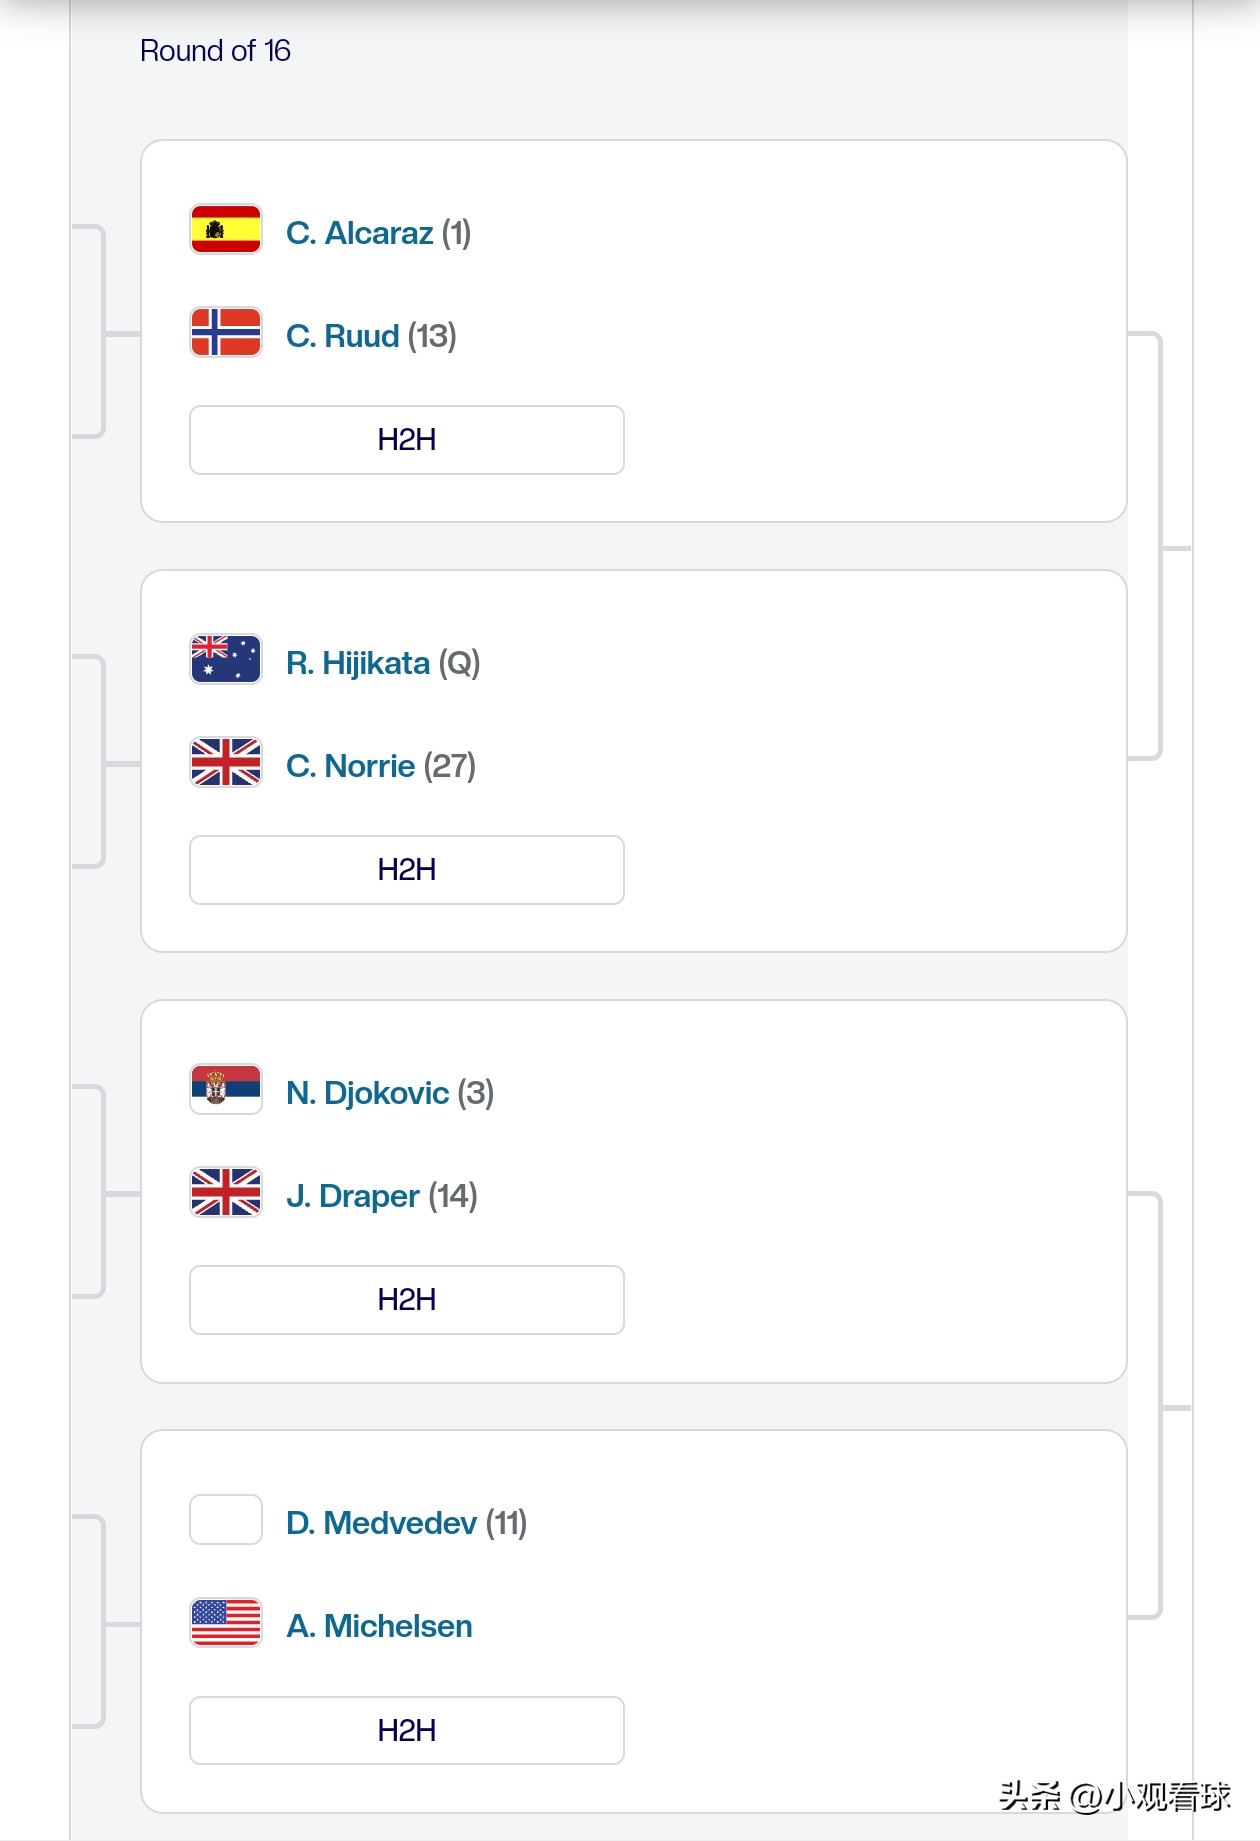Click the Serbia flag beside Djokovic
This screenshot has width=1260, height=1841.
[x=226, y=1090]
